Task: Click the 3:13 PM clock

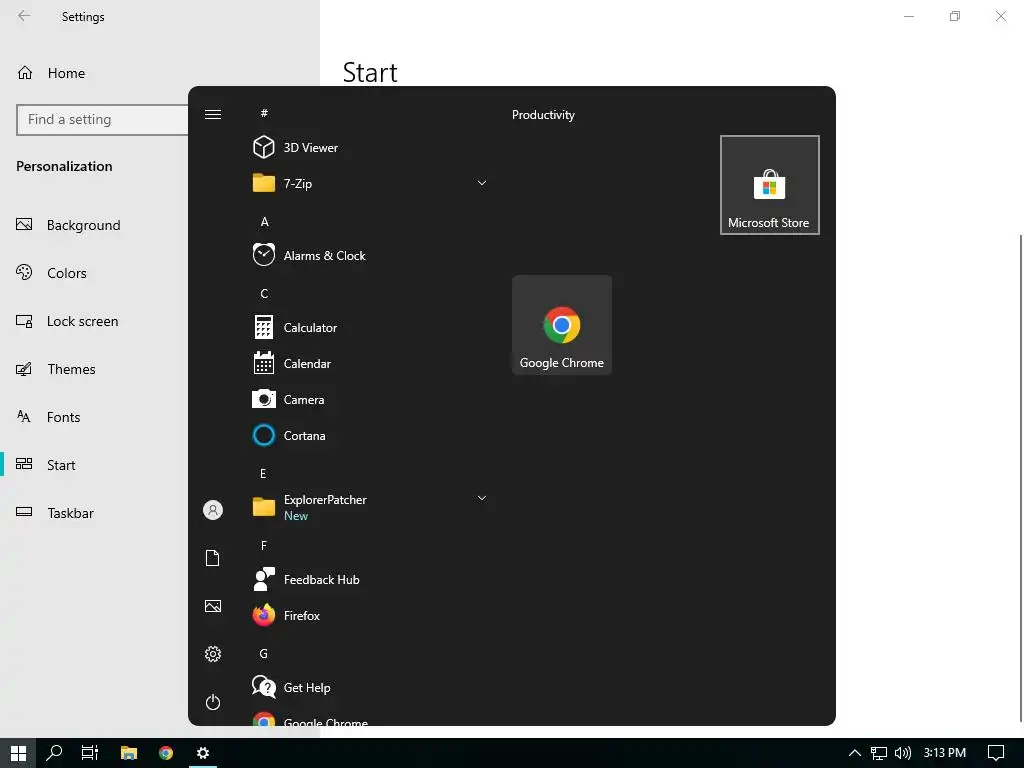Action: tap(944, 753)
